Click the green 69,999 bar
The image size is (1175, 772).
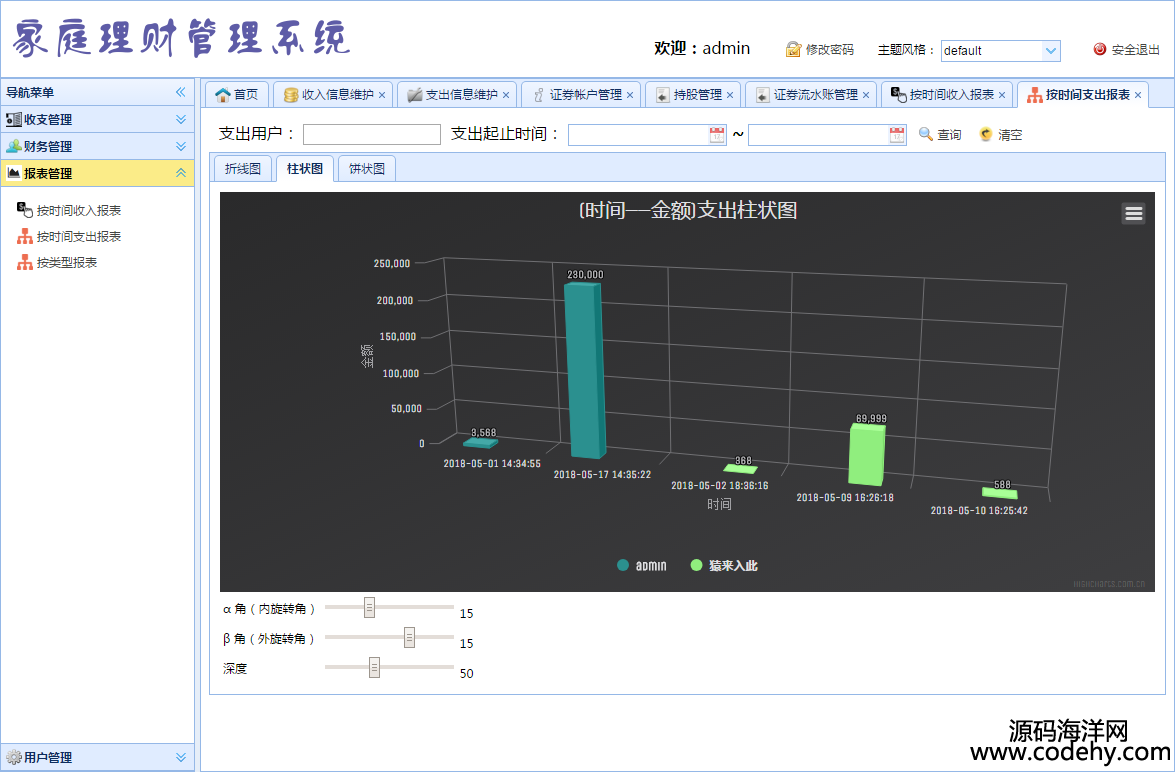point(866,455)
